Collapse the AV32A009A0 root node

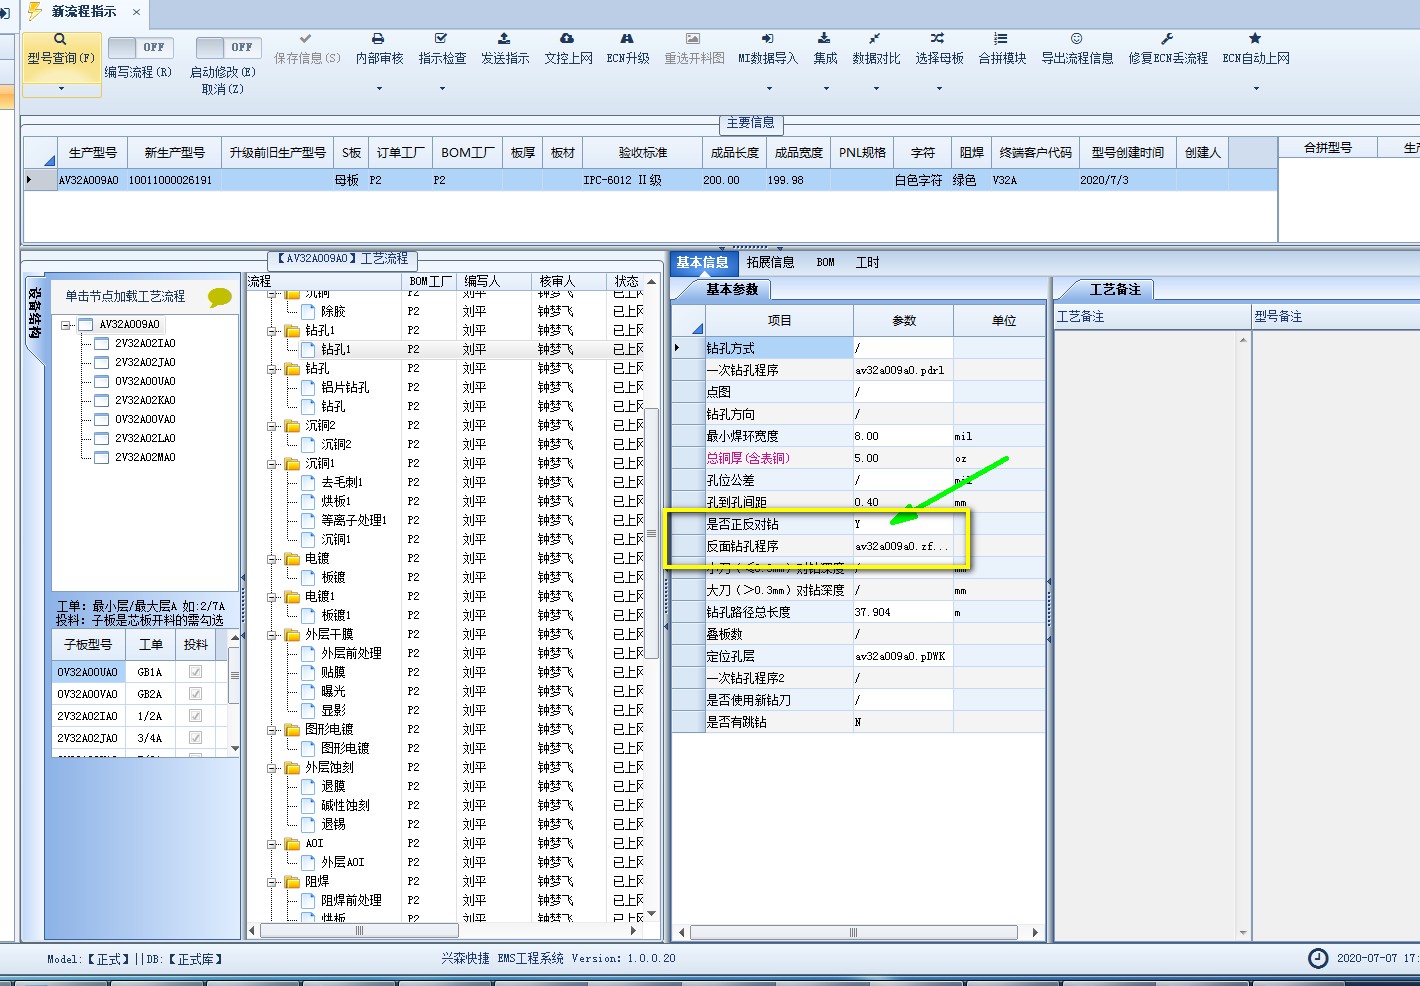click(x=66, y=325)
